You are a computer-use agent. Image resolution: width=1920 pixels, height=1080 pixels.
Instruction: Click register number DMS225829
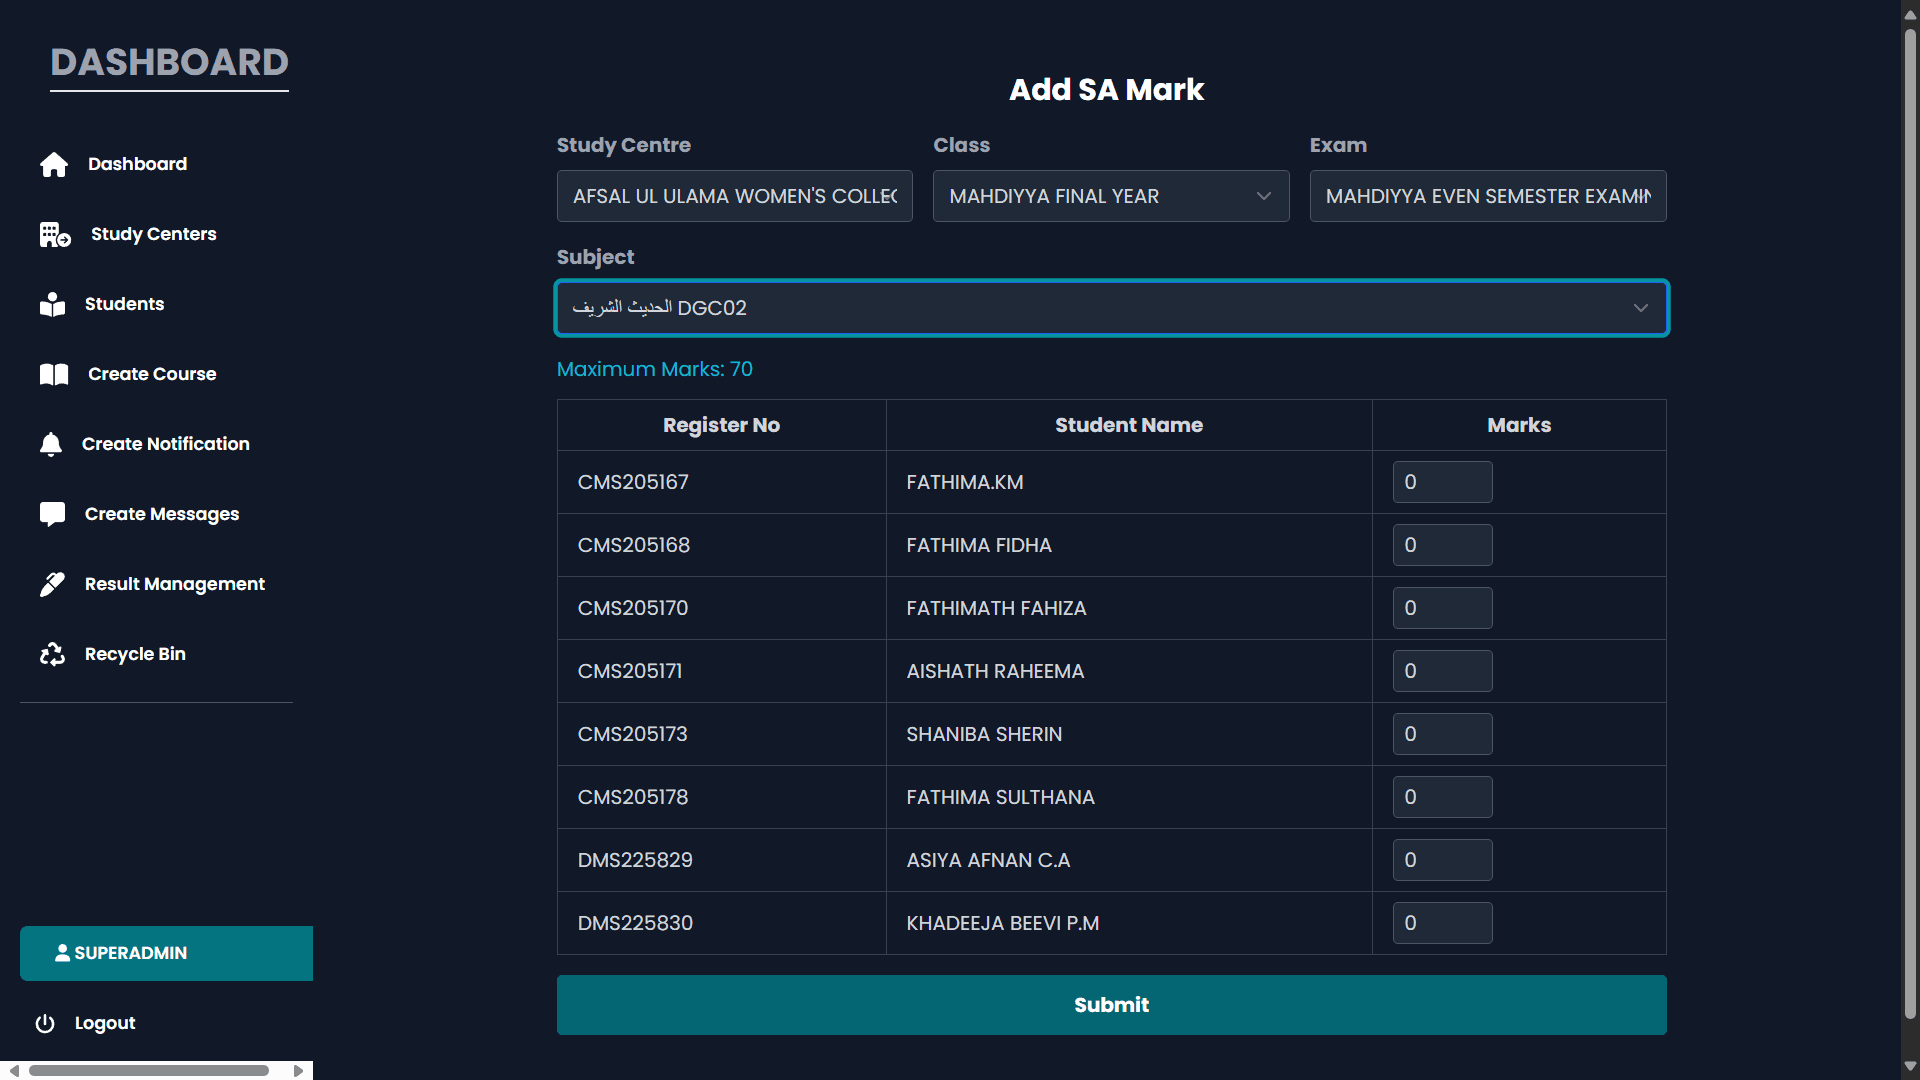point(635,860)
